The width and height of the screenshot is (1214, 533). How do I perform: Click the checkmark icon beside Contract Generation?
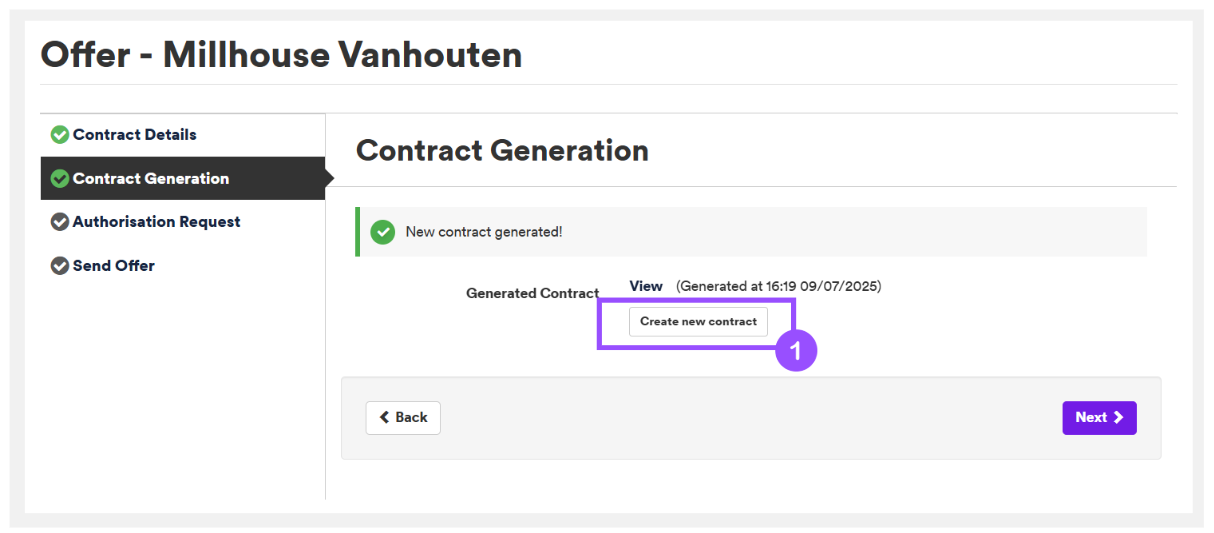[x=60, y=179]
